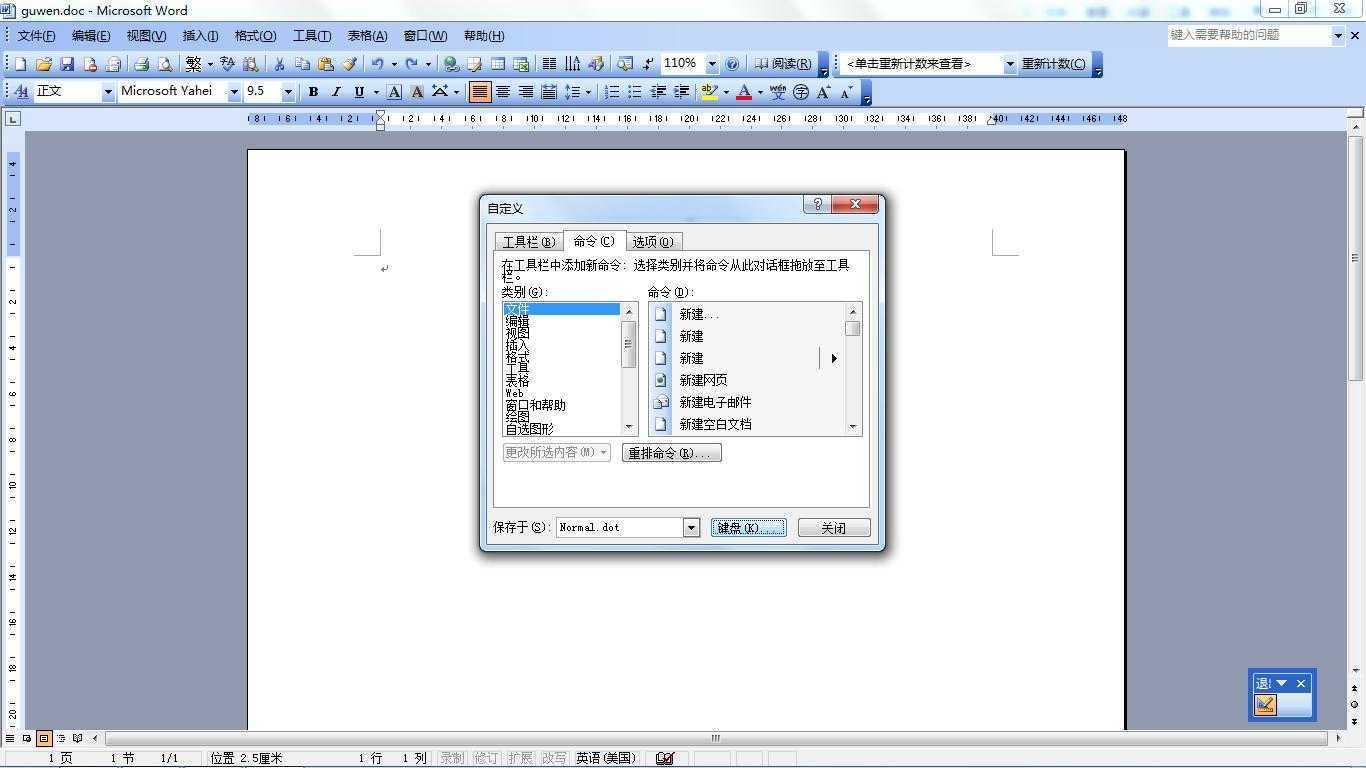Click the 重新计数(C) button
Image resolution: width=1366 pixels, height=768 pixels.
click(1053, 64)
